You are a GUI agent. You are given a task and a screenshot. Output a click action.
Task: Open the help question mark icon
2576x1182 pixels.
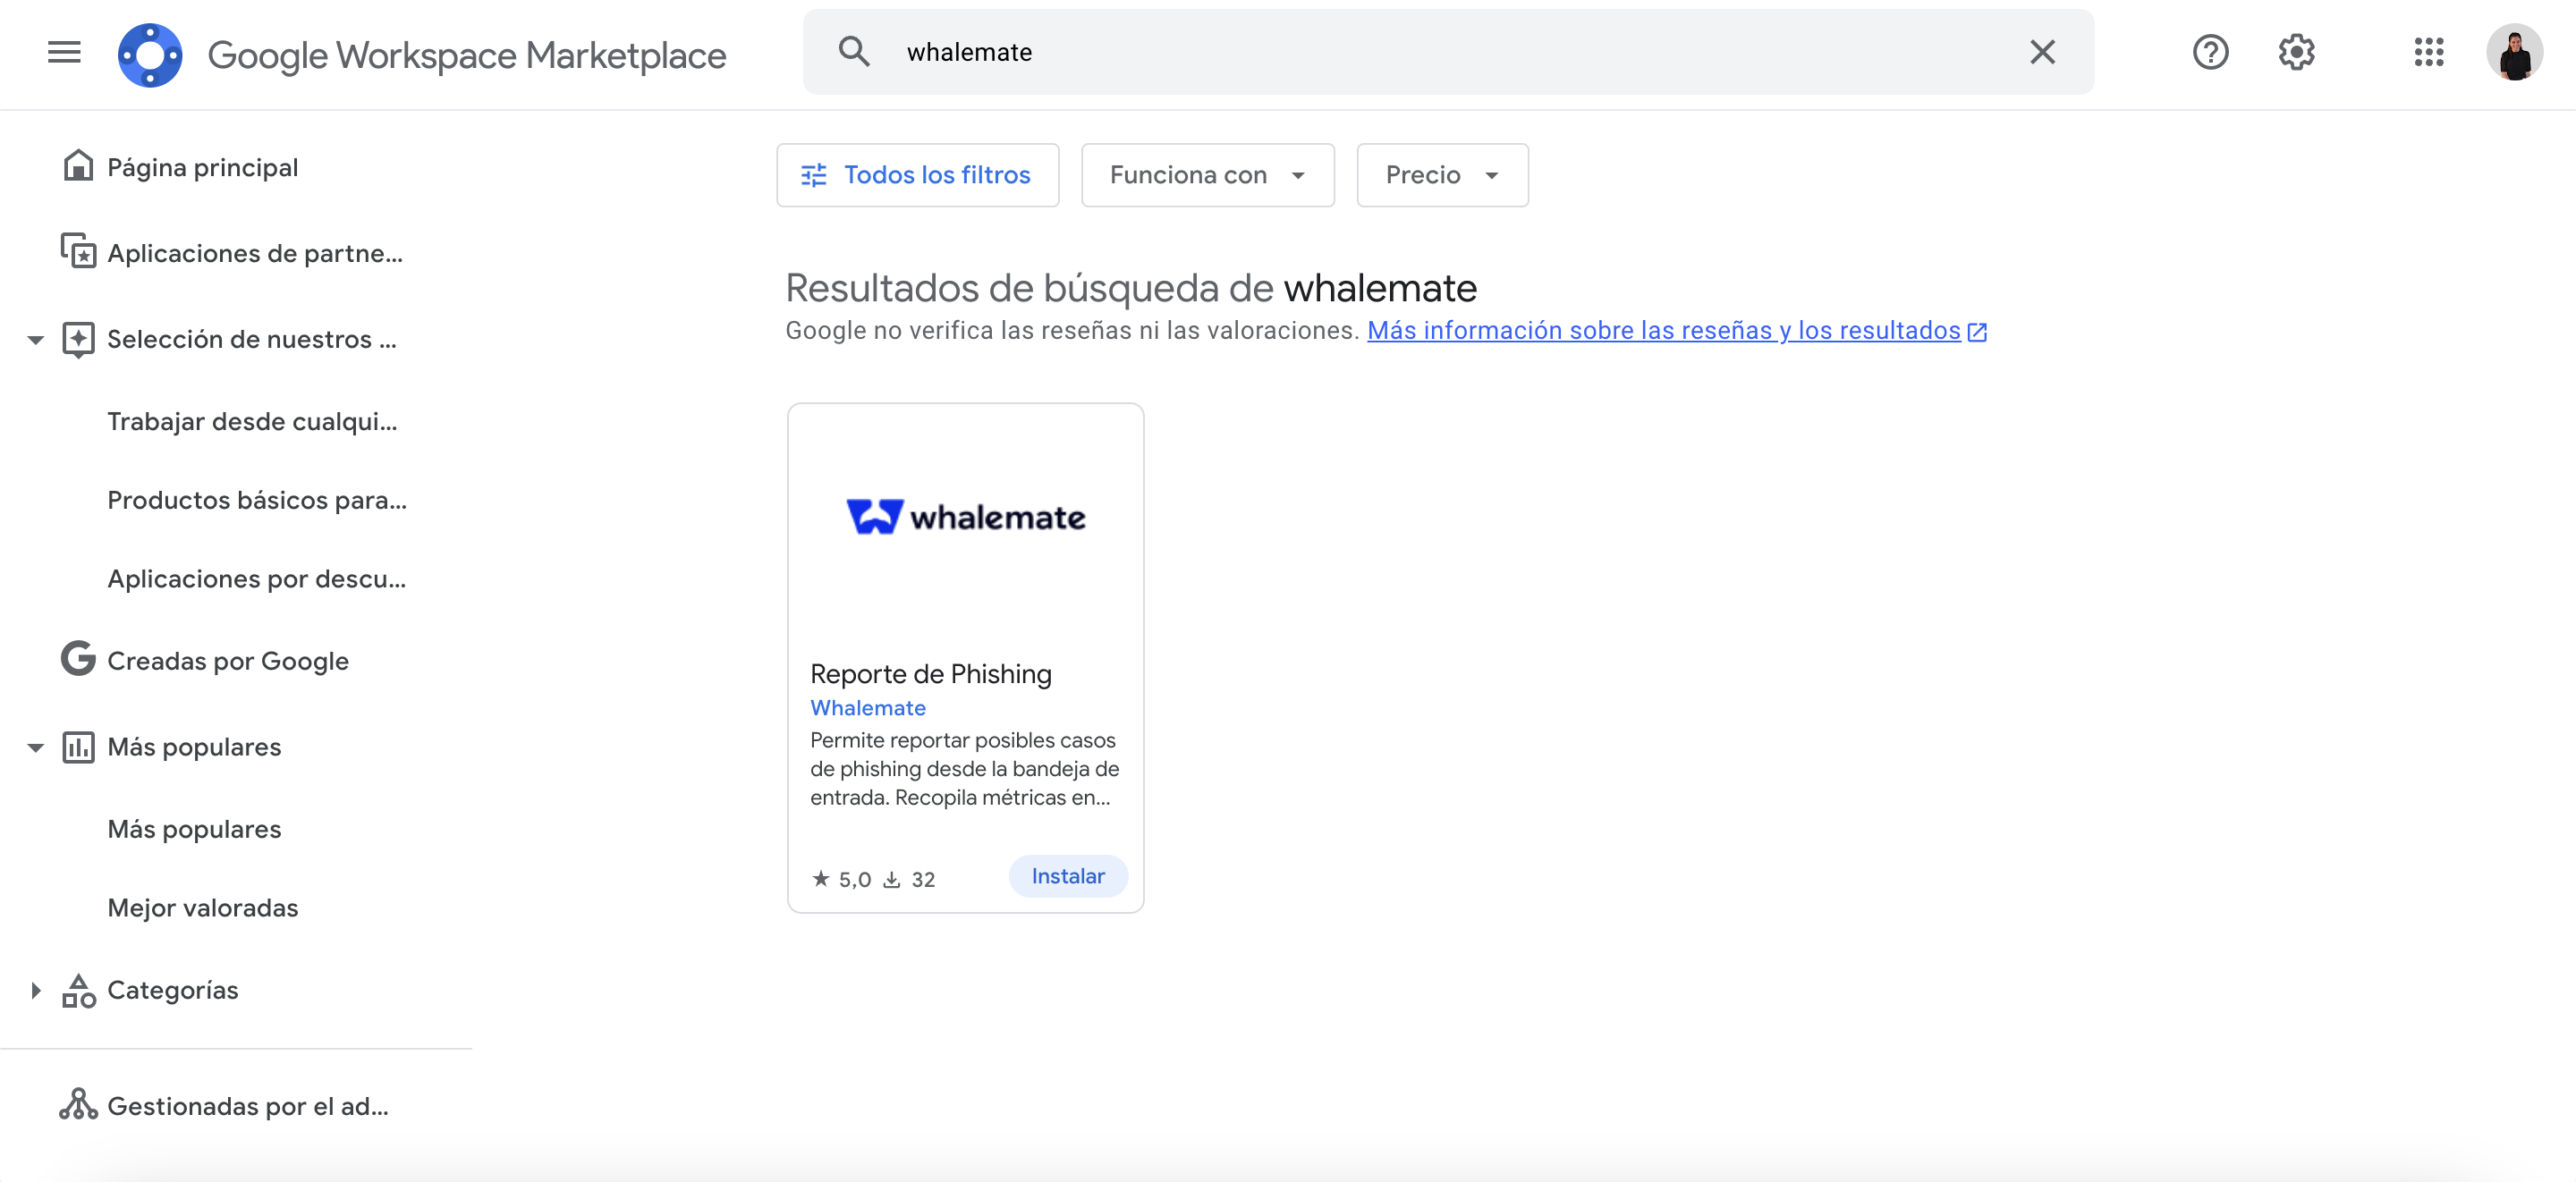(2210, 52)
